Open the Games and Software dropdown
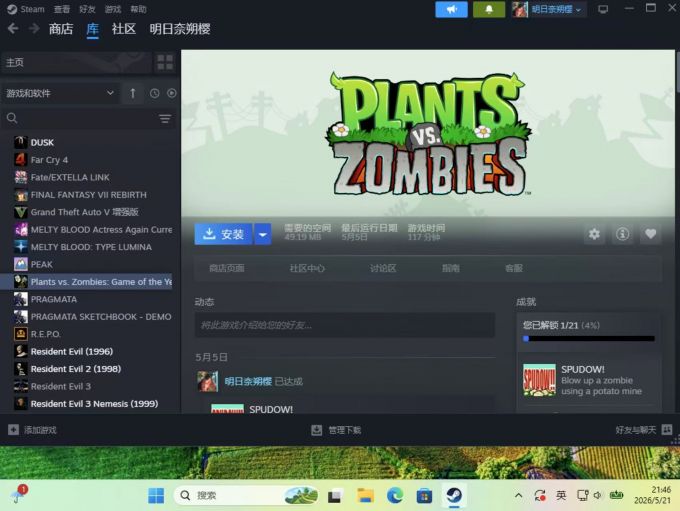The image size is (680, 511). click(x=60, y=93)
